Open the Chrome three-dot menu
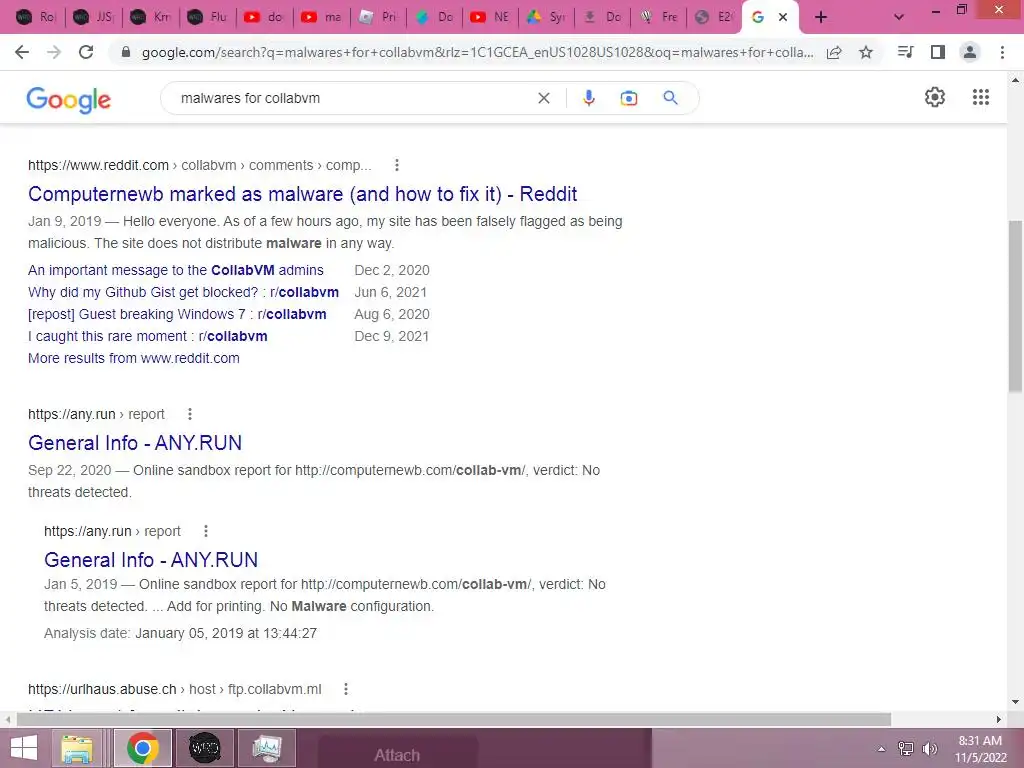 point(1002,52)
